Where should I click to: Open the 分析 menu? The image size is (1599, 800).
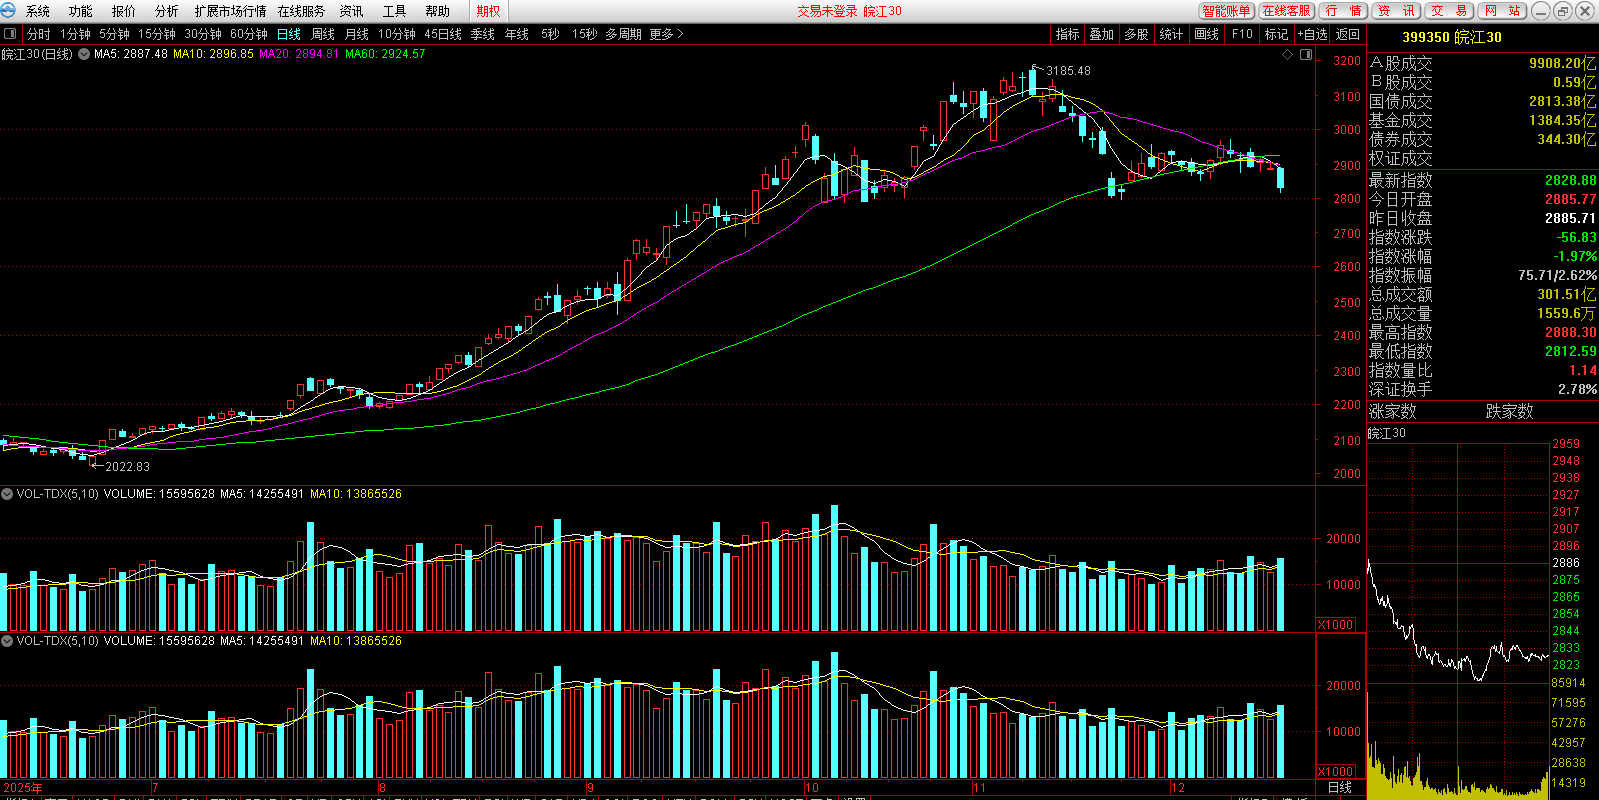click(166, 11)
